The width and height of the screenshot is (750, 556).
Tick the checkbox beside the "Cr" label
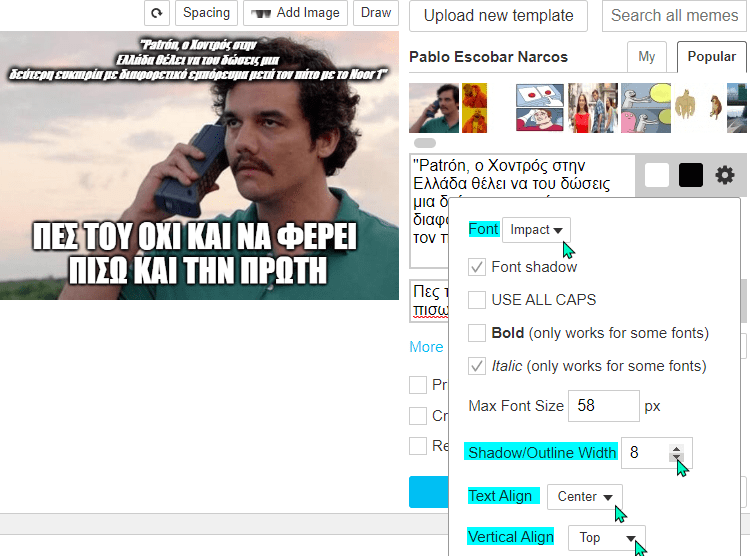[x=418, y=416]
